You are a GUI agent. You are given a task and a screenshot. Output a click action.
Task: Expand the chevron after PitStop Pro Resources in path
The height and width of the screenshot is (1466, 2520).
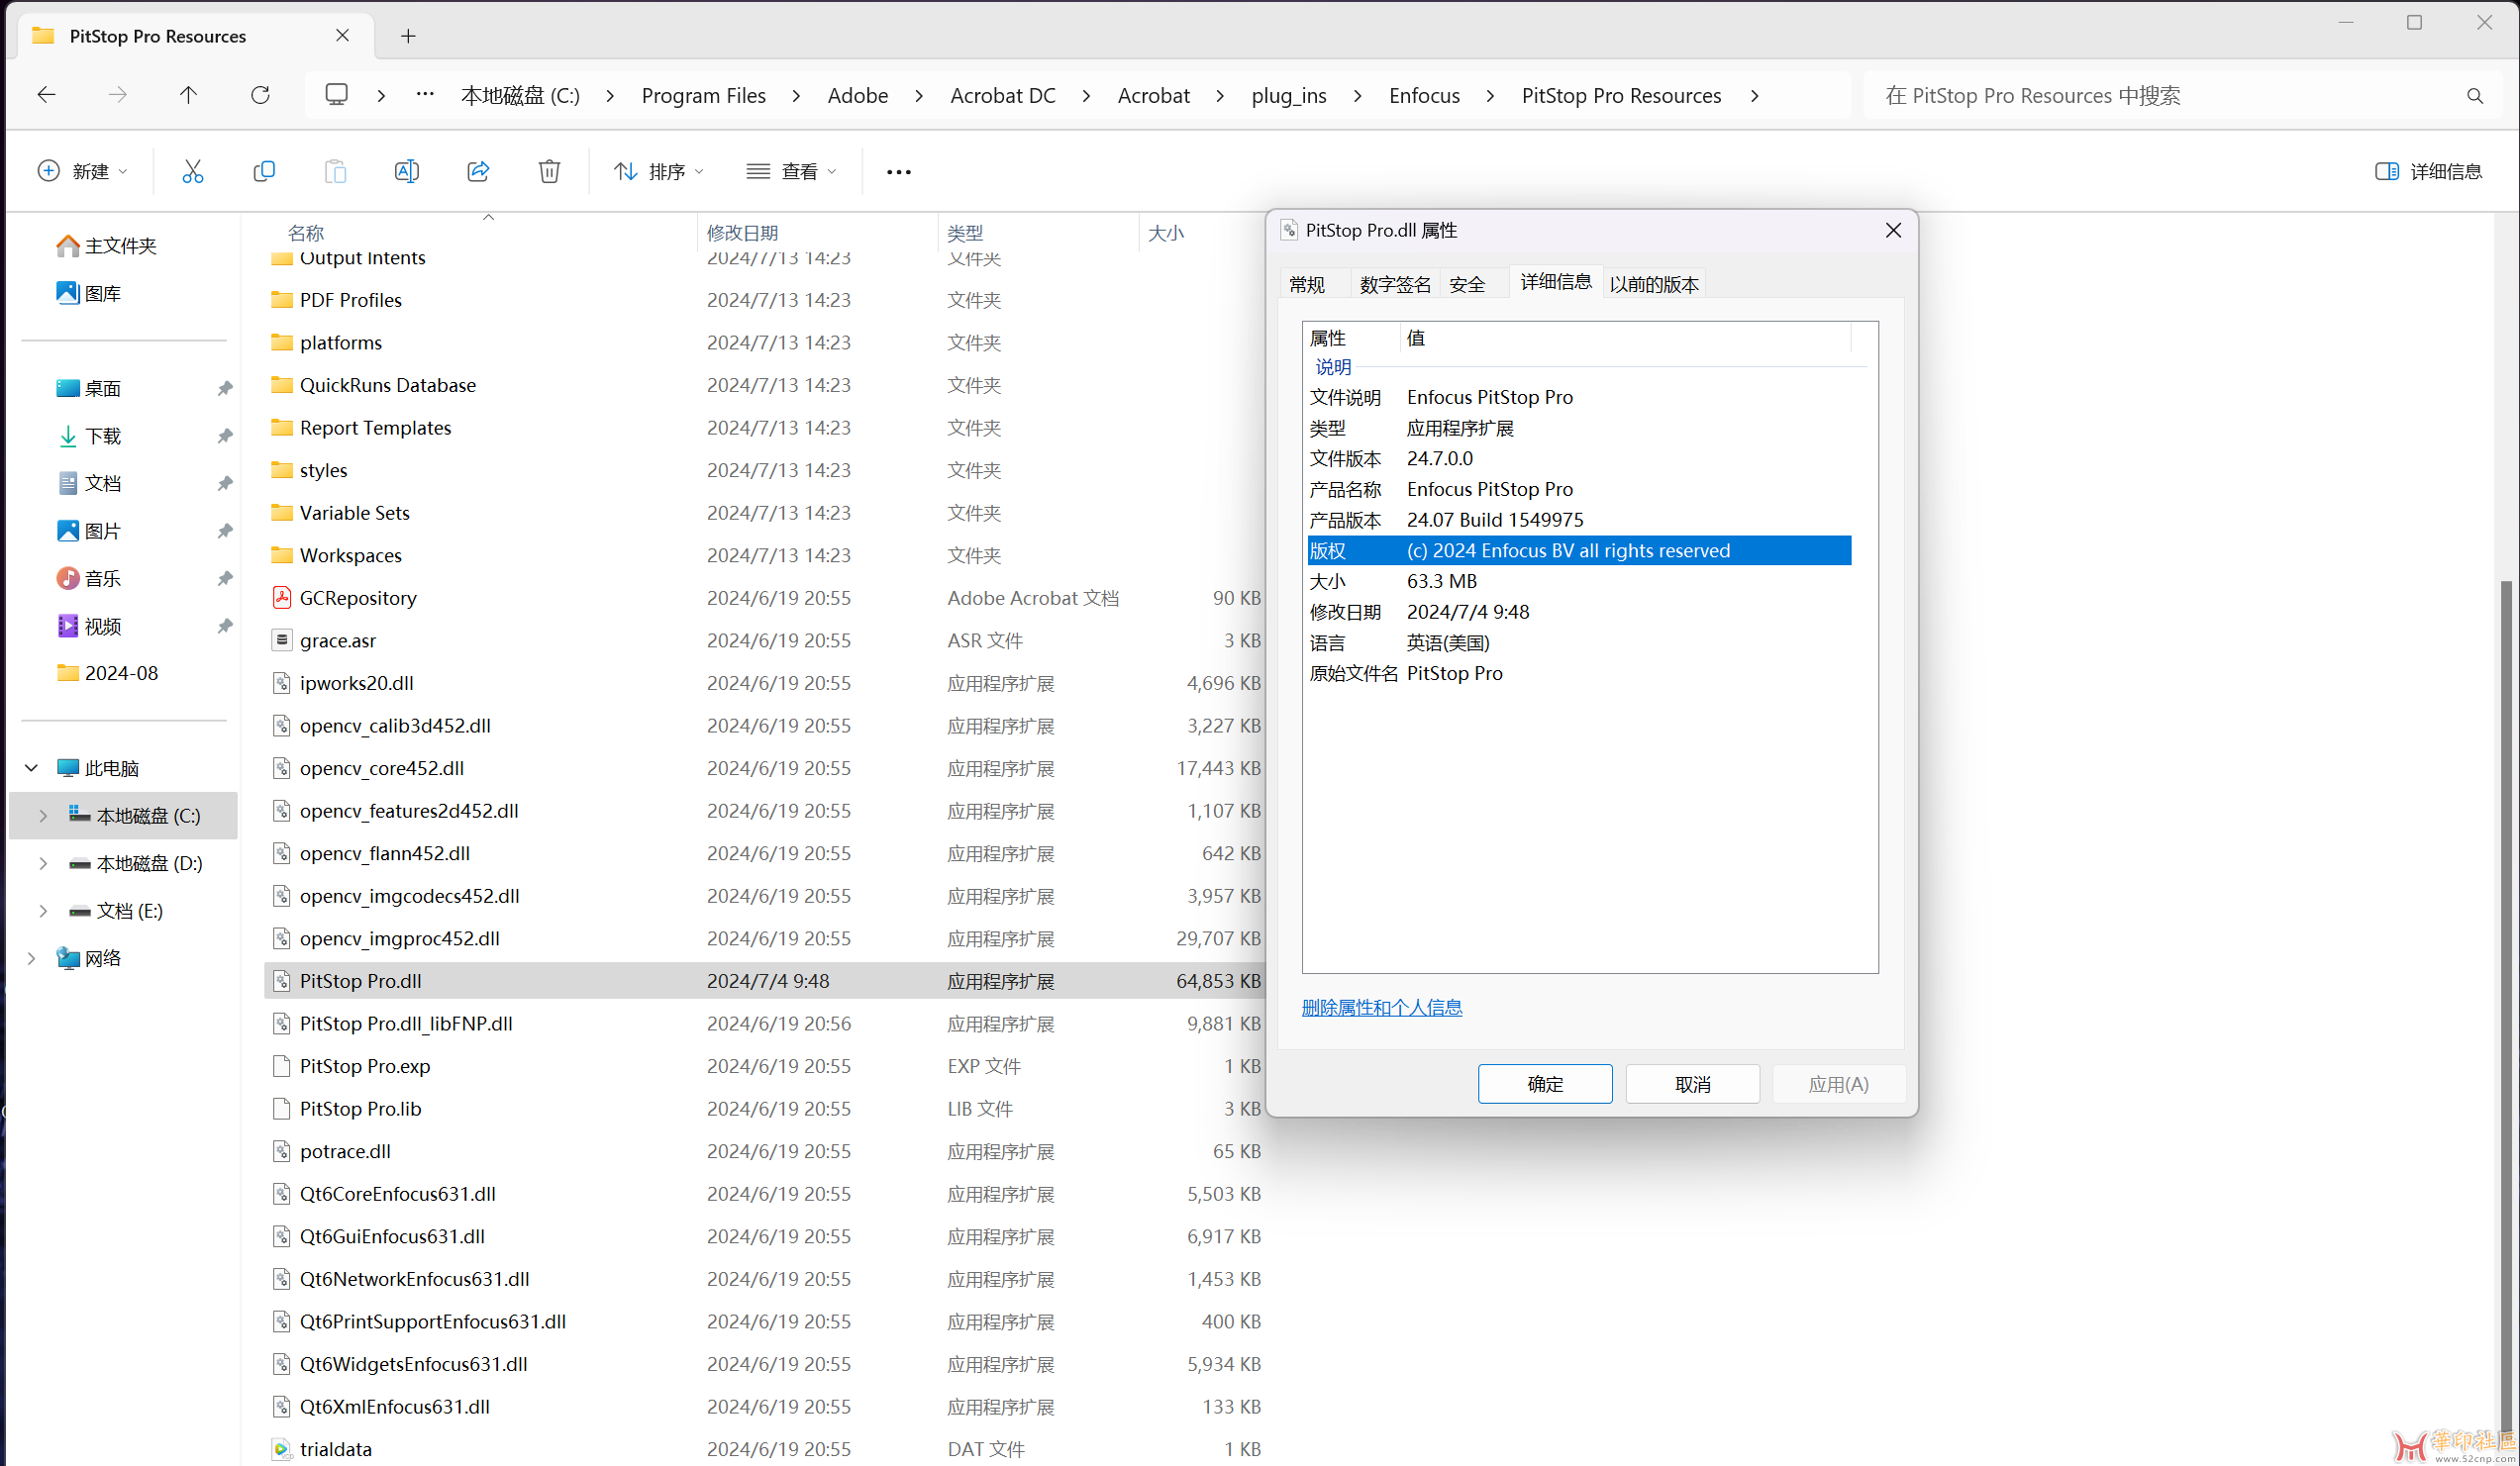1755,96
